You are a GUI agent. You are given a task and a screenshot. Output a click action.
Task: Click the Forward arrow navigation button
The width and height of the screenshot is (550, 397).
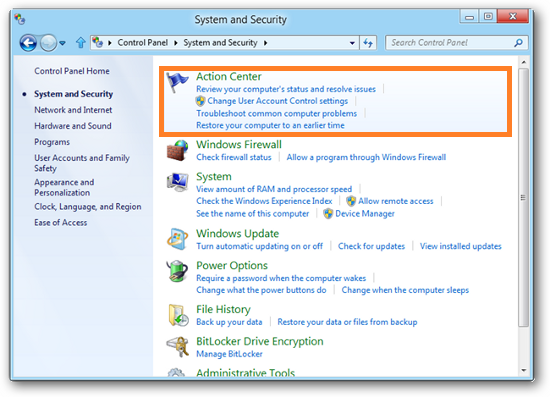(x=48, y=43)
